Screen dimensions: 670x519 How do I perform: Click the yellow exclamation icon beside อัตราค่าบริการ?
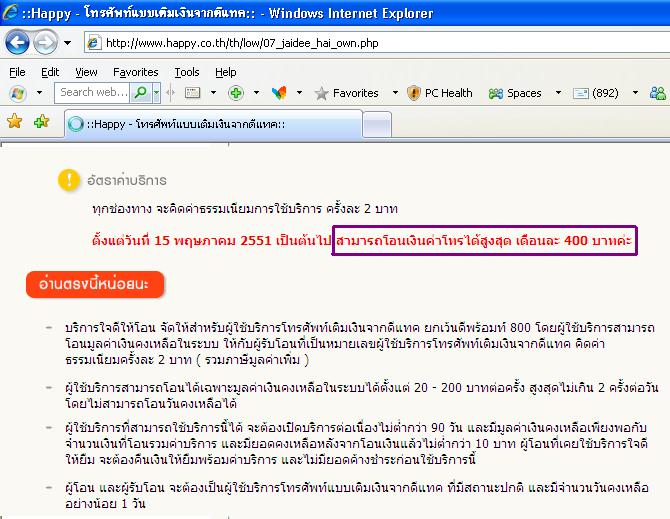69,179
